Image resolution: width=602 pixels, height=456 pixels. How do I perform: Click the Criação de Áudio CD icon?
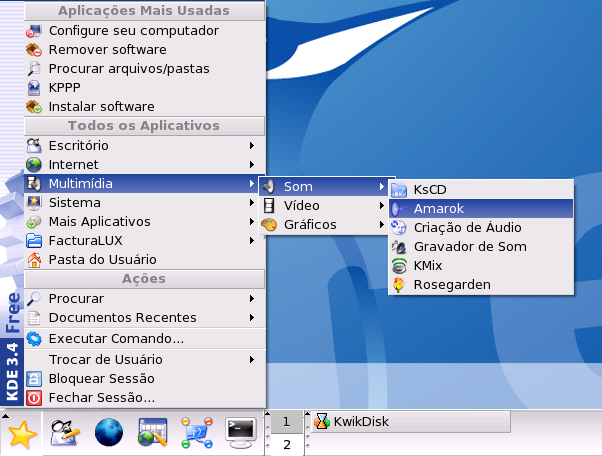coord(399,228)
